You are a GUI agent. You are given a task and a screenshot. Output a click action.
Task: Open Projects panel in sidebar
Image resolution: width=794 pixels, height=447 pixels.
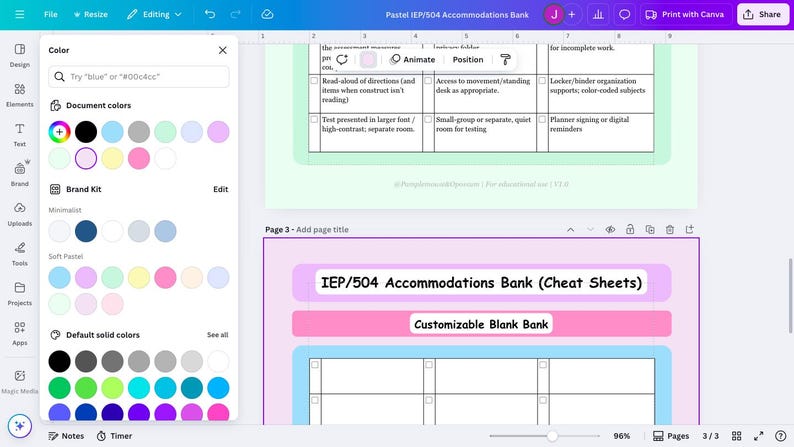point(20,294)
